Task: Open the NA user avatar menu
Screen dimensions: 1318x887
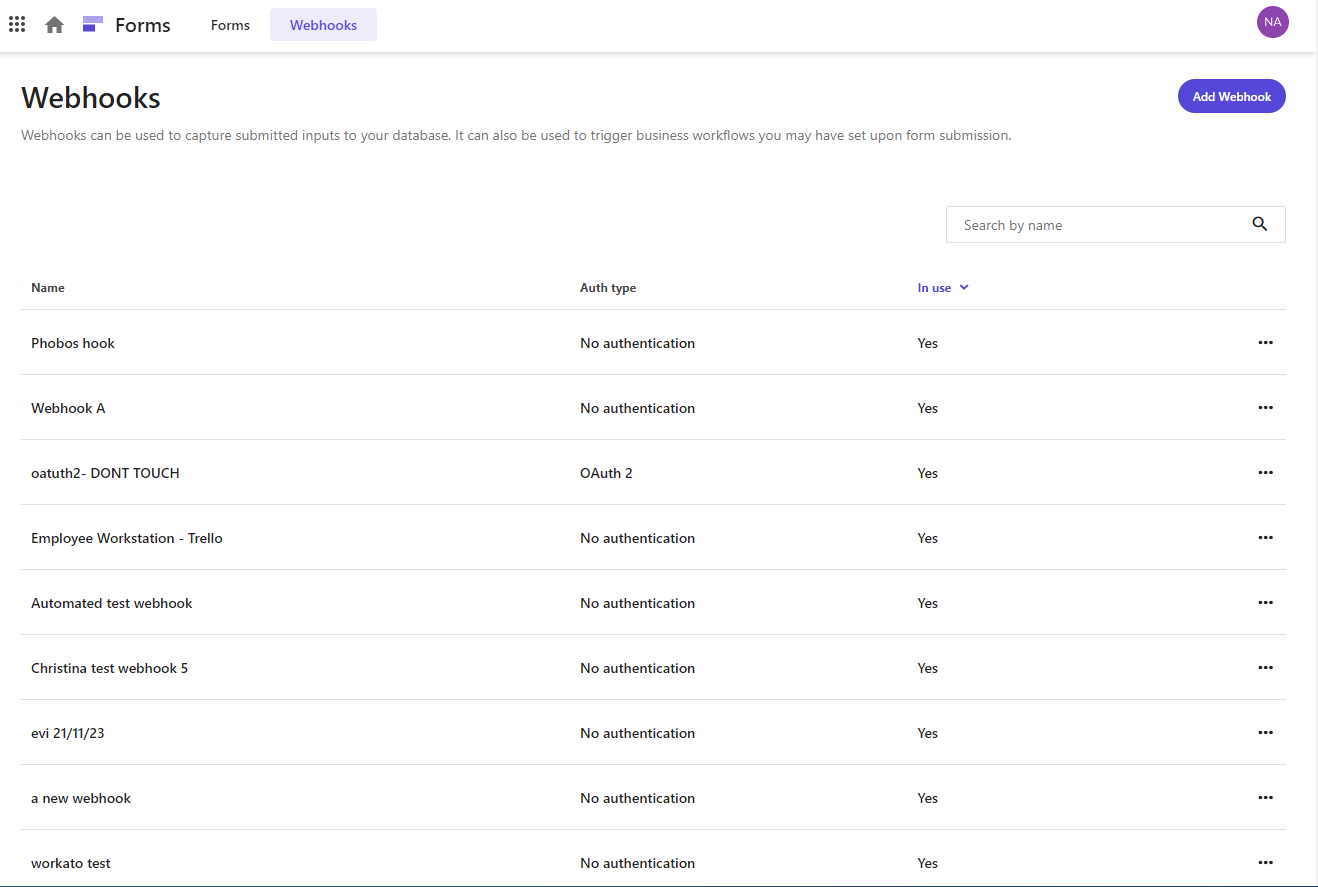Action: point(1272,22)
